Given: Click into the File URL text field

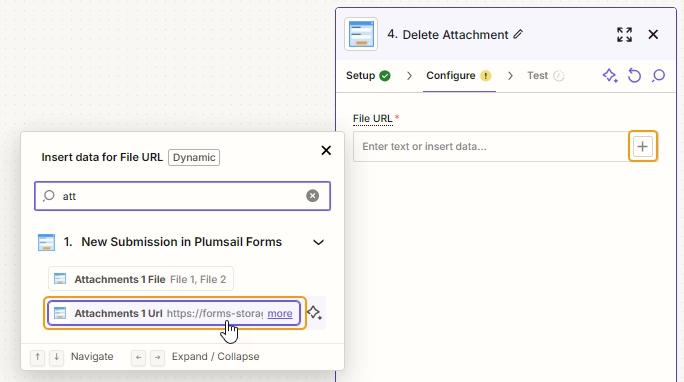Looking at the screenshot, I should (491, 147).
